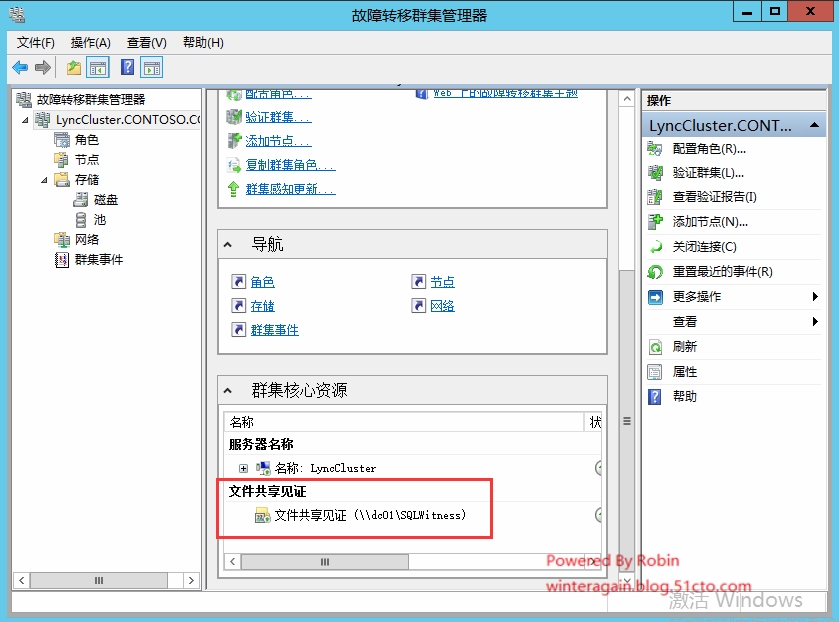Collapse the LyncCluster.CONT... actions header

(814, 125)
